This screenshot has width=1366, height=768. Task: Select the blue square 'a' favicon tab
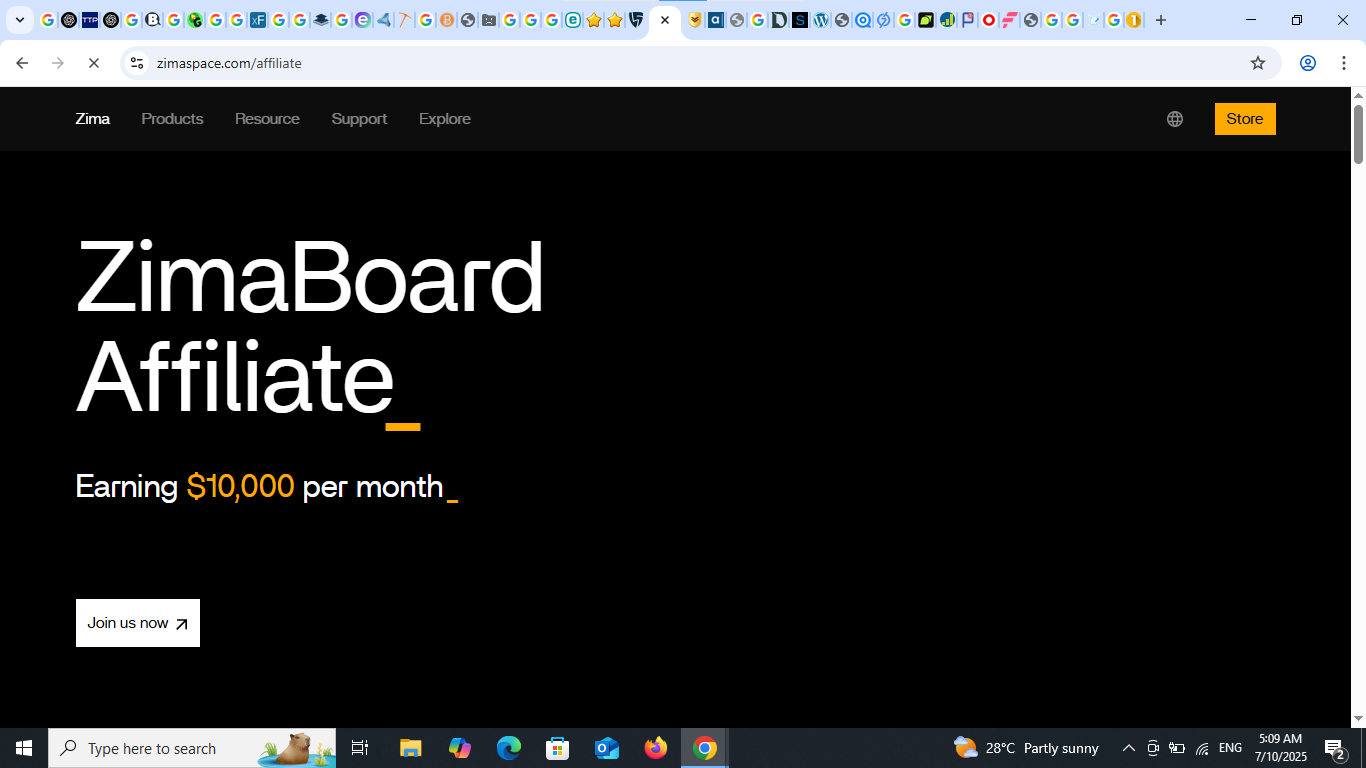716,20
